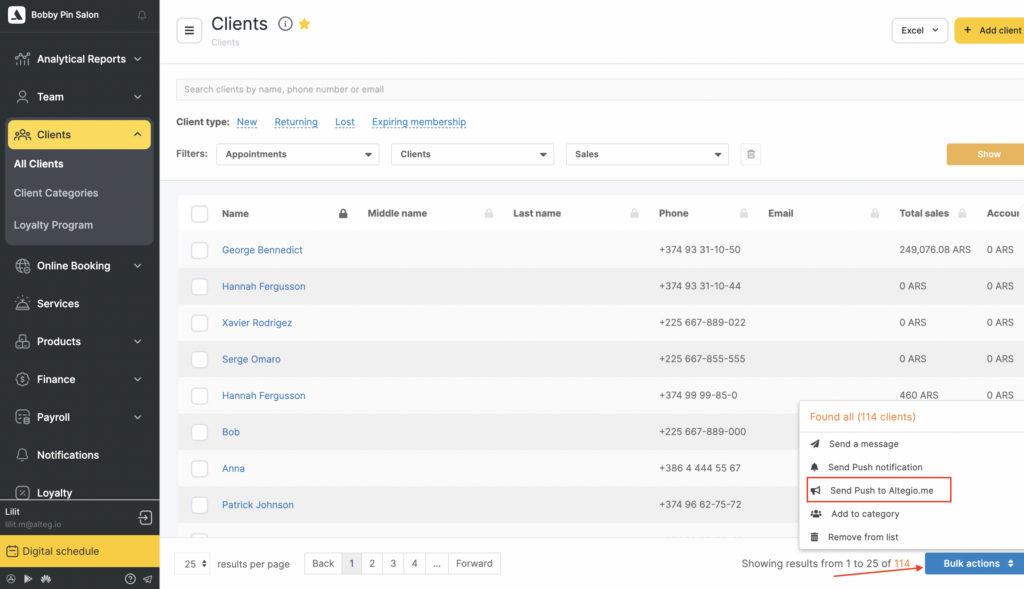Click the help question mark icon
Image resolution: width=1024 pixels, height=589 pixels.
130,579
